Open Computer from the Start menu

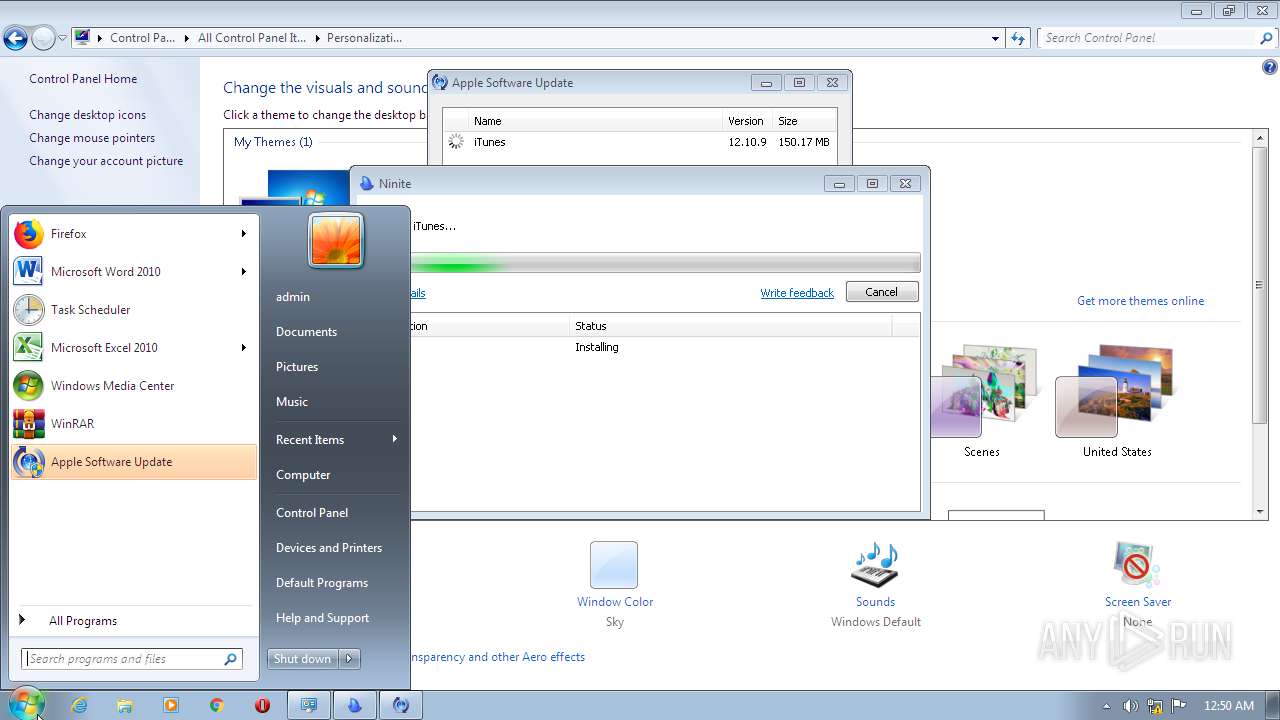(x=303, y=475)
